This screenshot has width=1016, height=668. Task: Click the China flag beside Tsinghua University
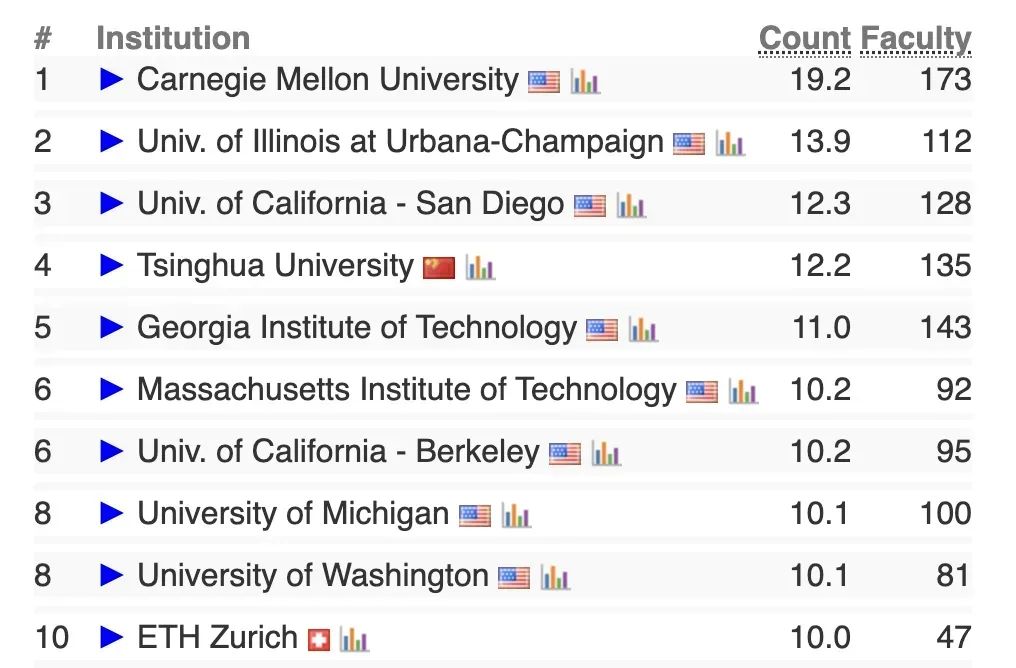click(x=439, y=268)
